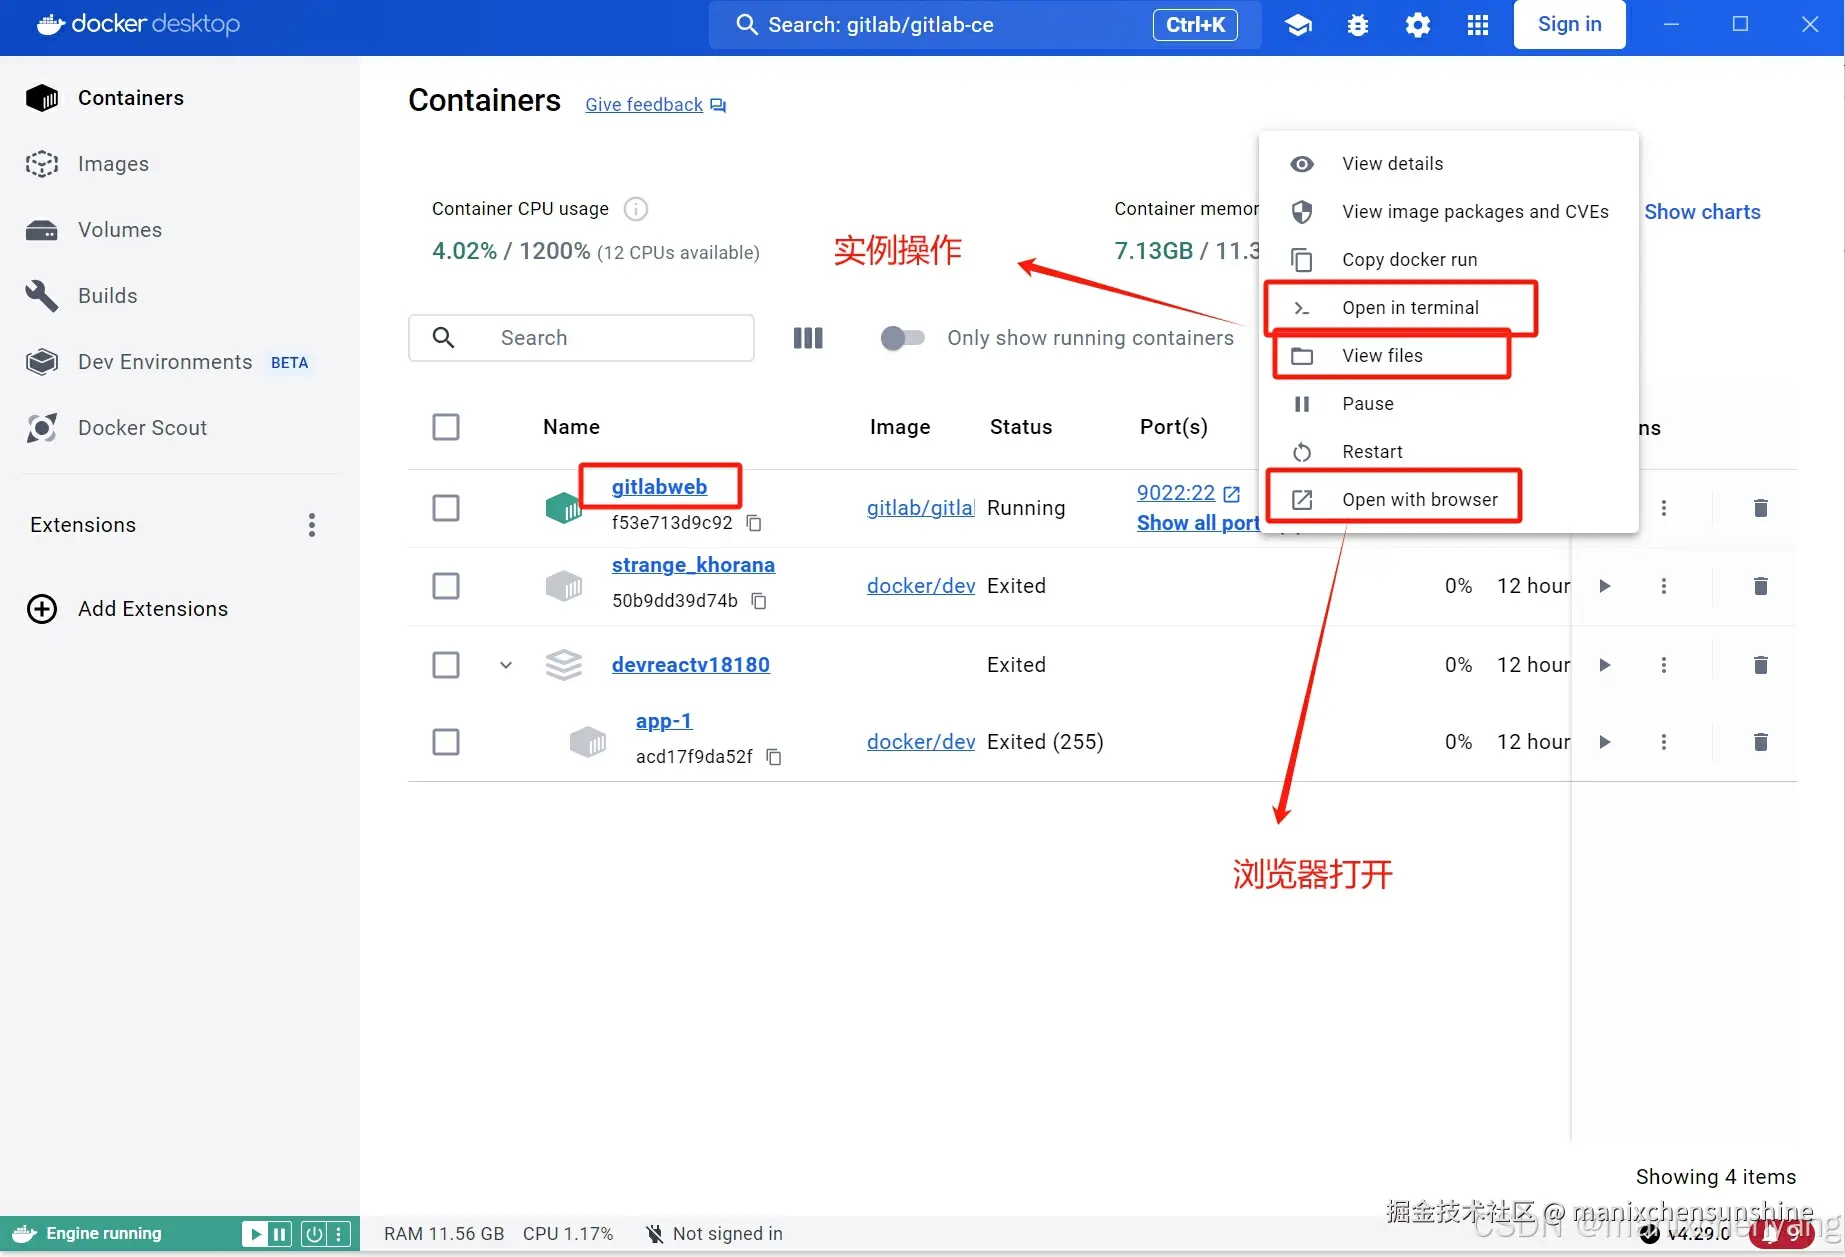Click the top Search gitlab/gitlab-ce bar
The image size is (1845, 1257).
[x=985, y=25]
